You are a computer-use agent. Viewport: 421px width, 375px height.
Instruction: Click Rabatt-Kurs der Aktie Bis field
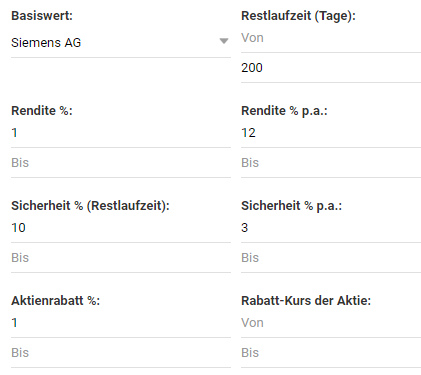[x=331, y=353]
